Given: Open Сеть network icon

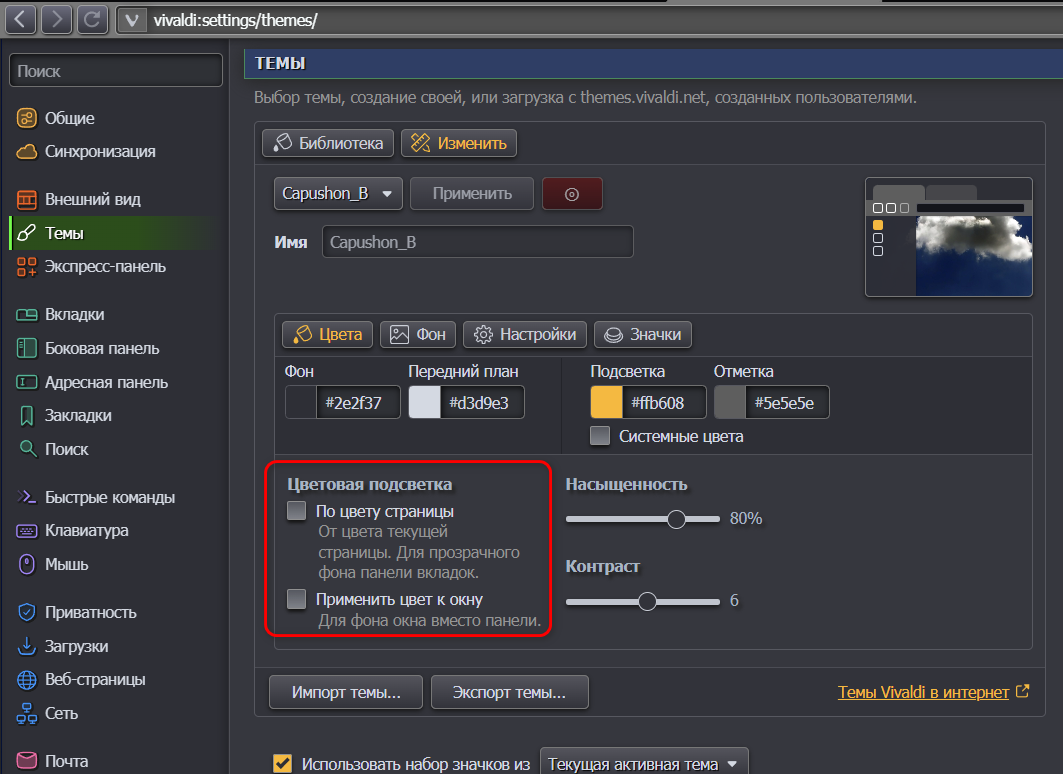Looking at the screenshot, I should (26, 713).
